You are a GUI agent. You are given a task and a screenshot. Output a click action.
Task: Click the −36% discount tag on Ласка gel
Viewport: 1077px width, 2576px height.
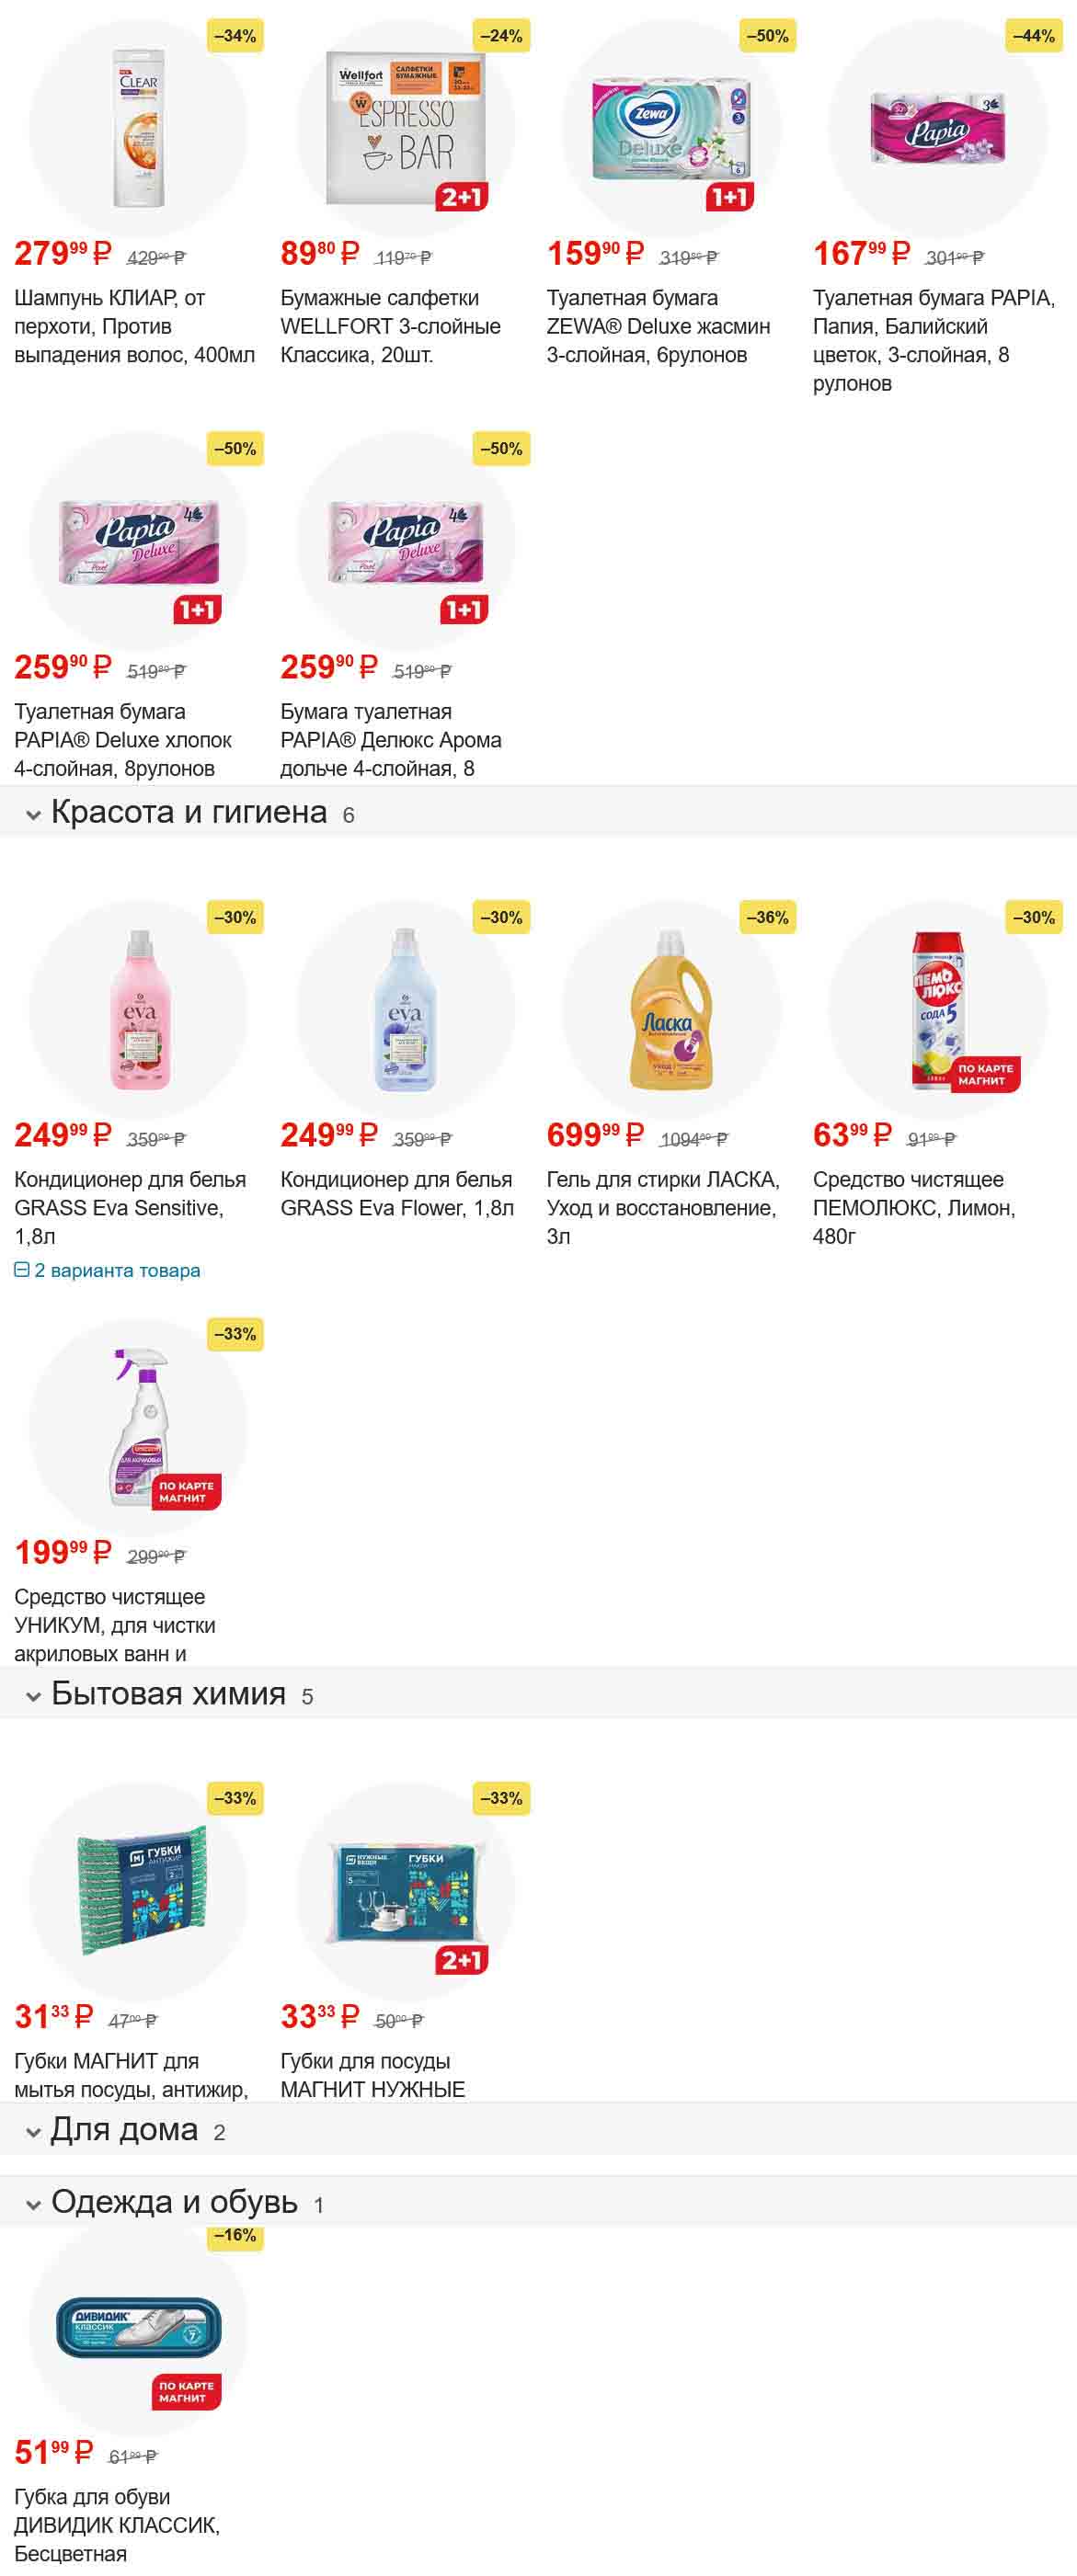[x=767, y=917]
